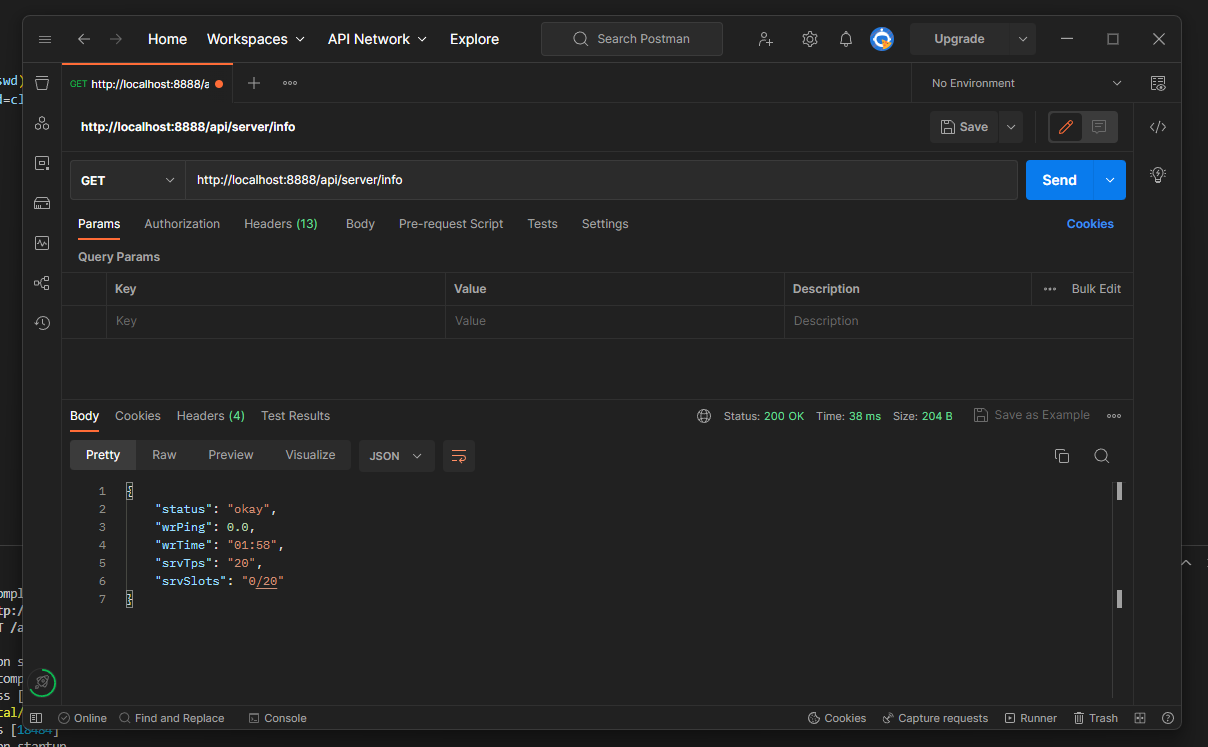
Task: Open Monitors in the sidebar
Action: 42,243
